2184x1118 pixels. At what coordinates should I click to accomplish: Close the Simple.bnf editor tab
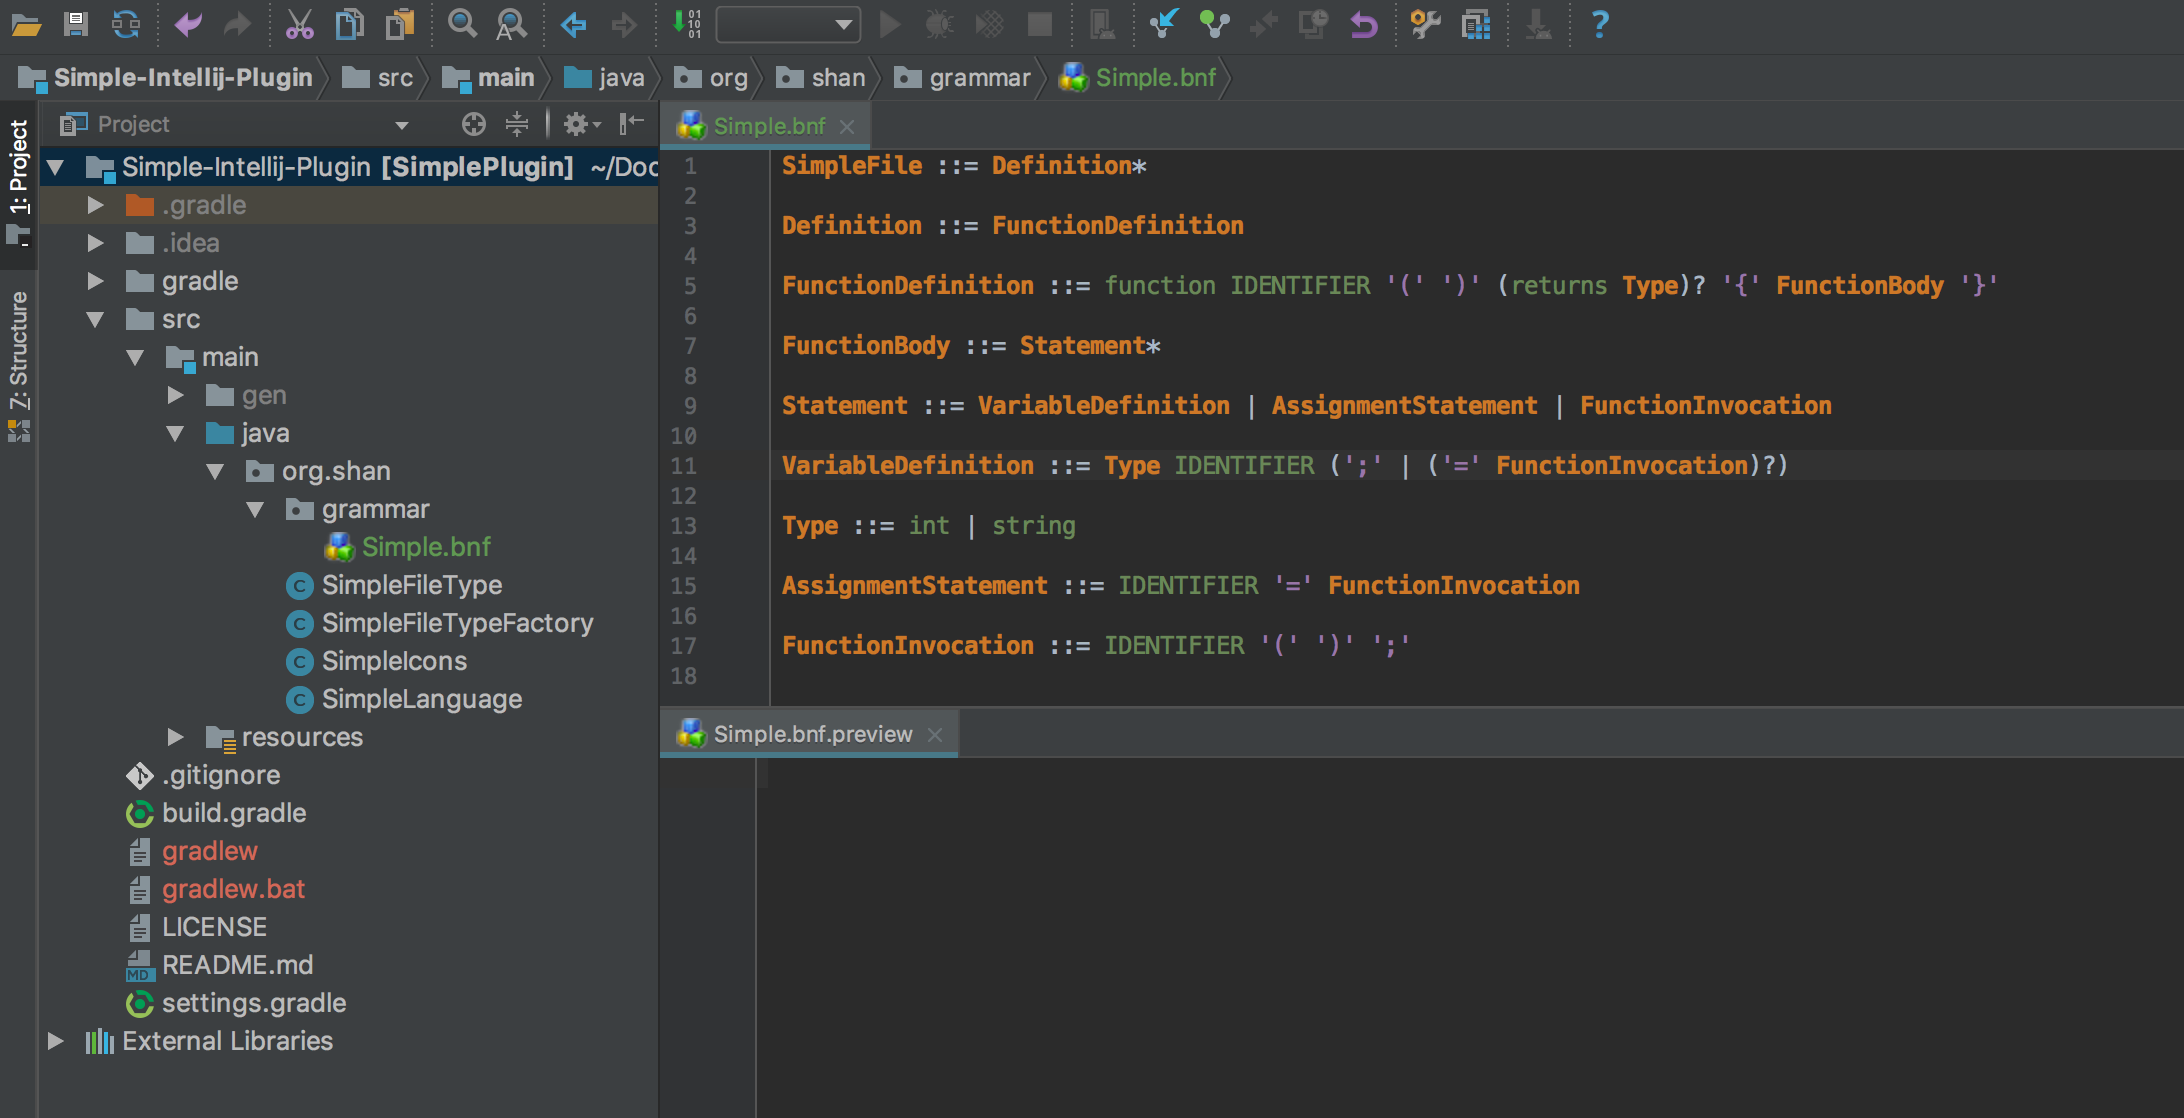848,126
